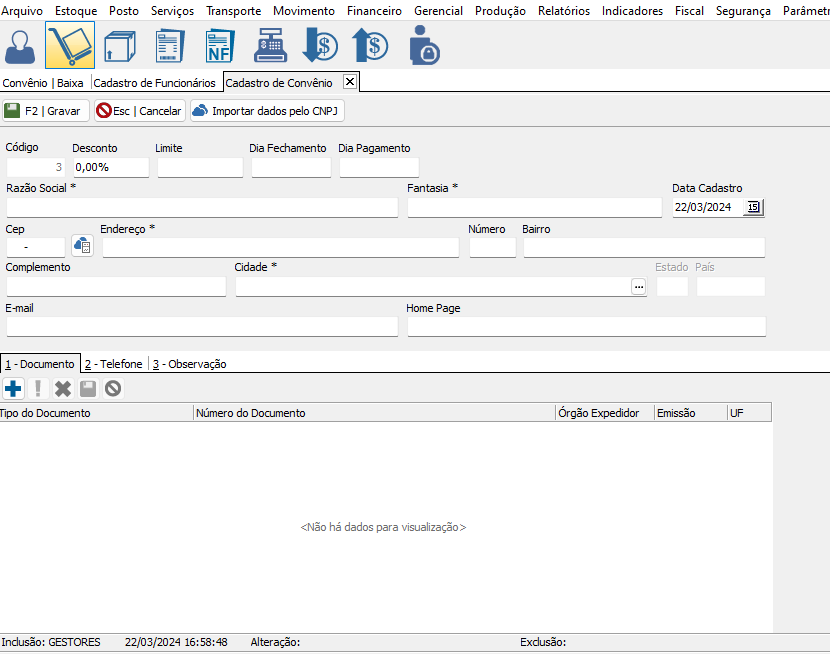Close the Cadastro de Convênio tab
830x654 pixels.
click(x=350, y=81)
